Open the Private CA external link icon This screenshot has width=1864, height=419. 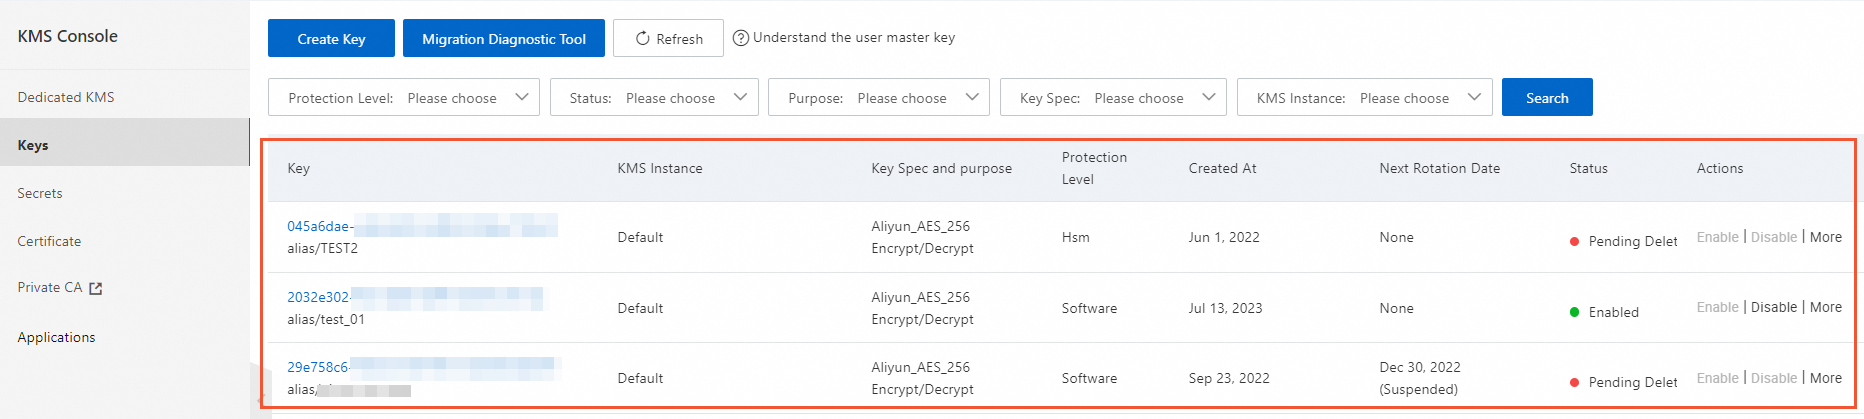(96, 288)
